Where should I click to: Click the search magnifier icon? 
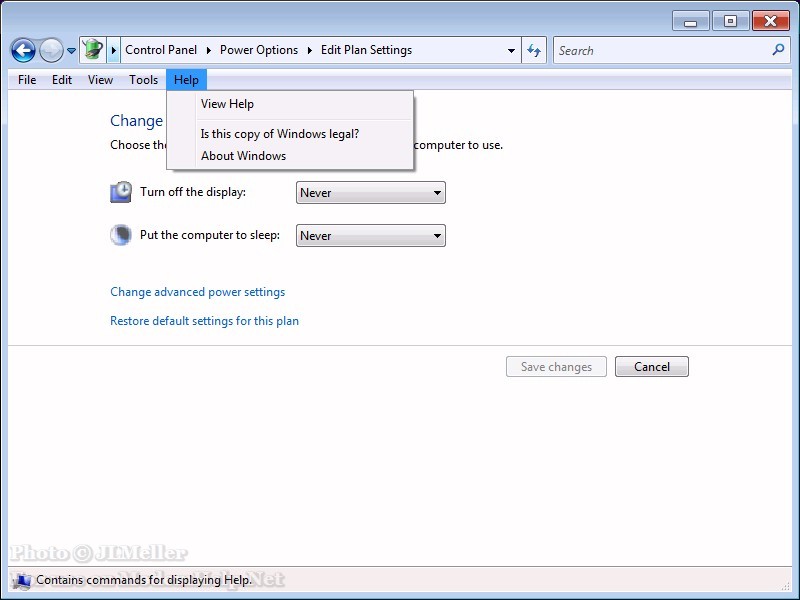click(778, 50)
